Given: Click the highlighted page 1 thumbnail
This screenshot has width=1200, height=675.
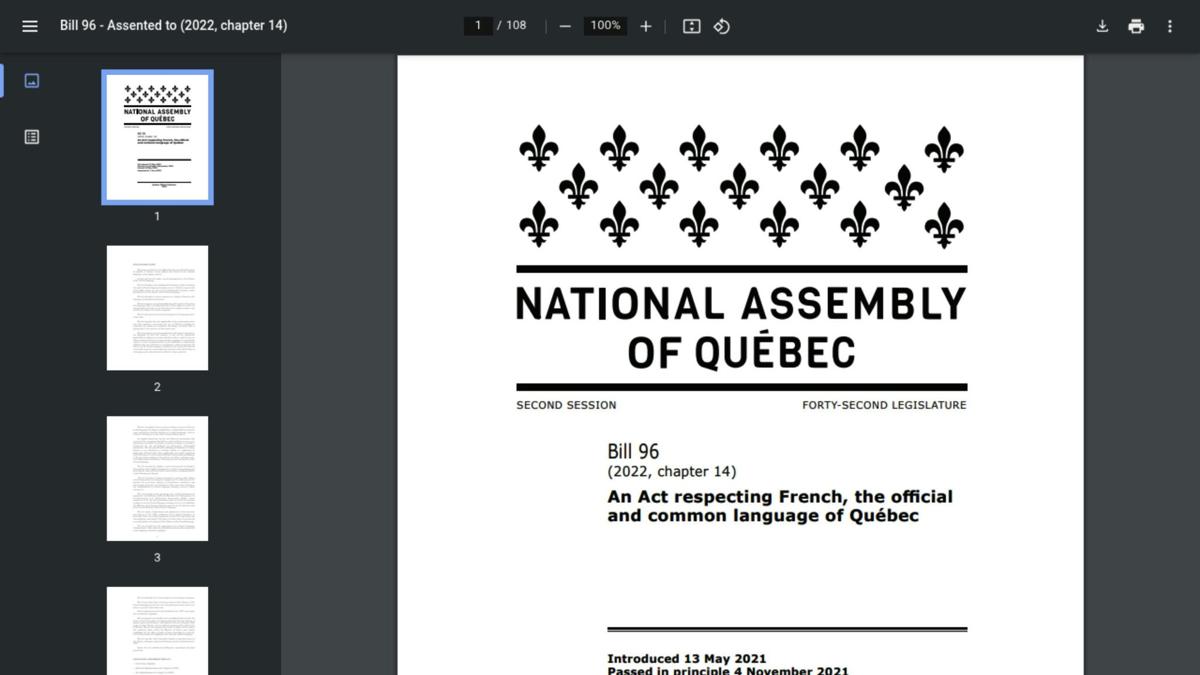Looking at the screenshot, I should pyautogui.click(x=157, y=137).
